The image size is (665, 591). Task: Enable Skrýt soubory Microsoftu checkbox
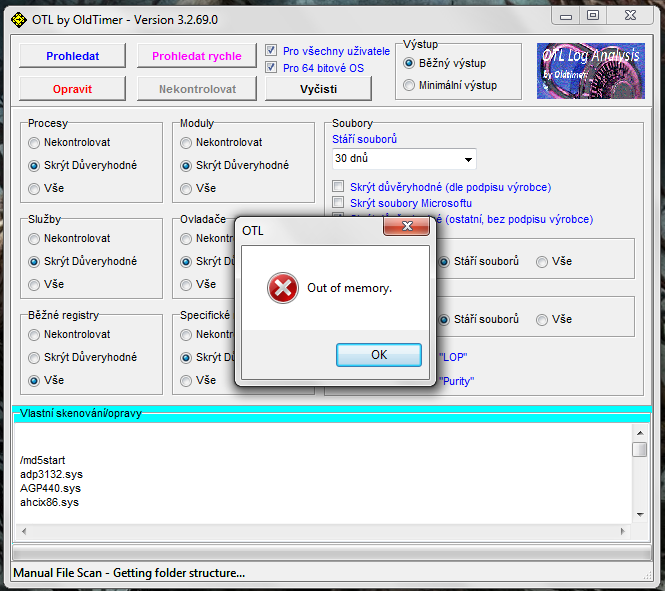[x=339, y=203]
